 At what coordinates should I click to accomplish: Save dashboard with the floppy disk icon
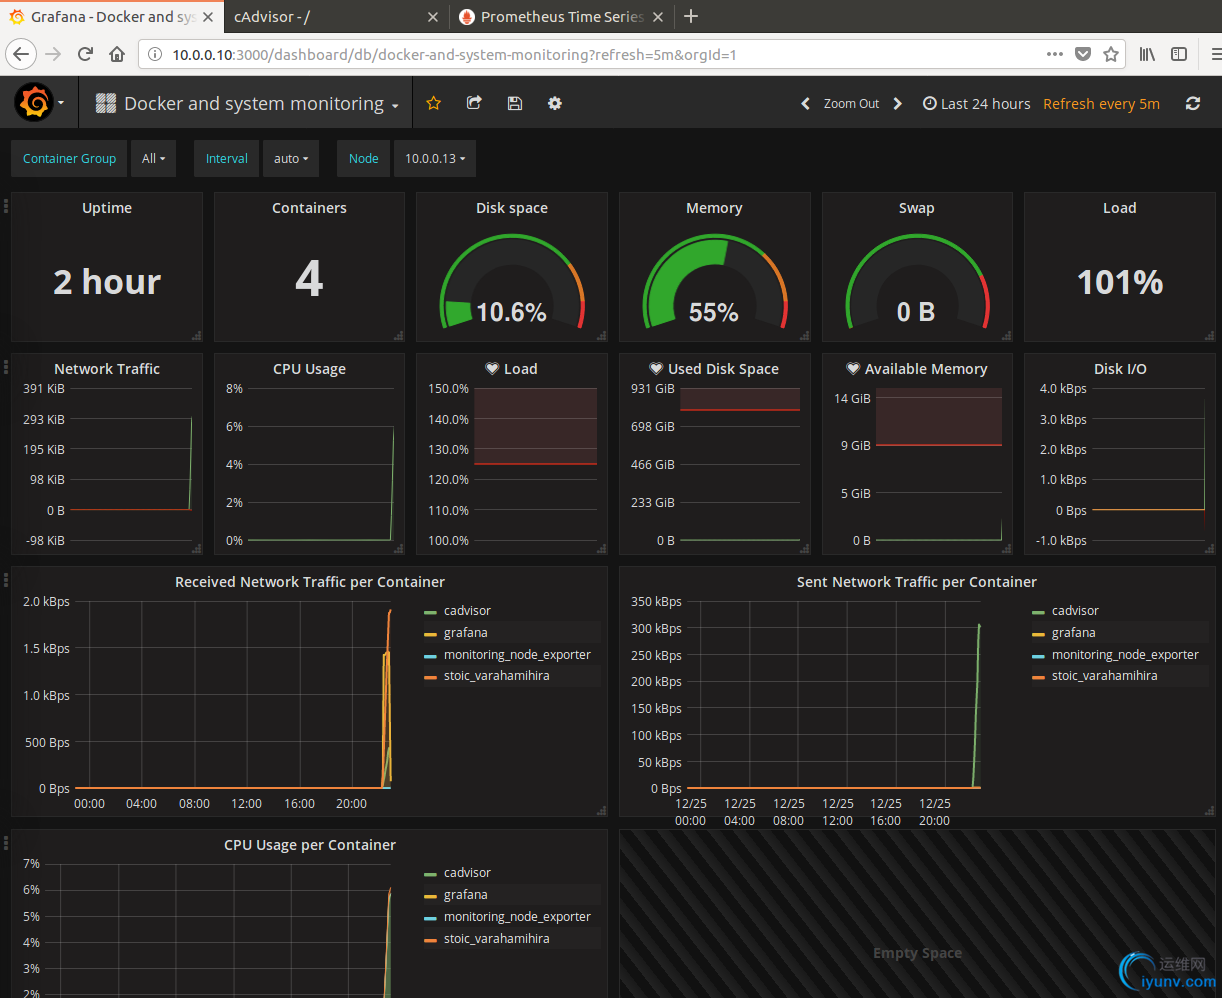(x=515, y=103)
